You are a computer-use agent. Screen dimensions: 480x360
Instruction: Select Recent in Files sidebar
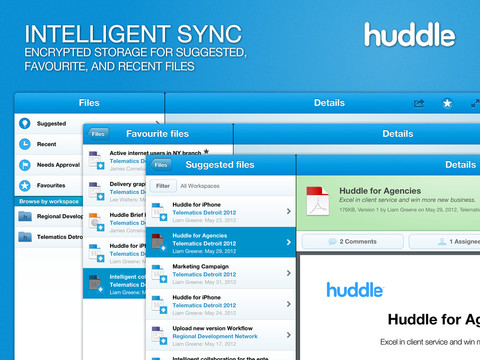coord(49,144)
